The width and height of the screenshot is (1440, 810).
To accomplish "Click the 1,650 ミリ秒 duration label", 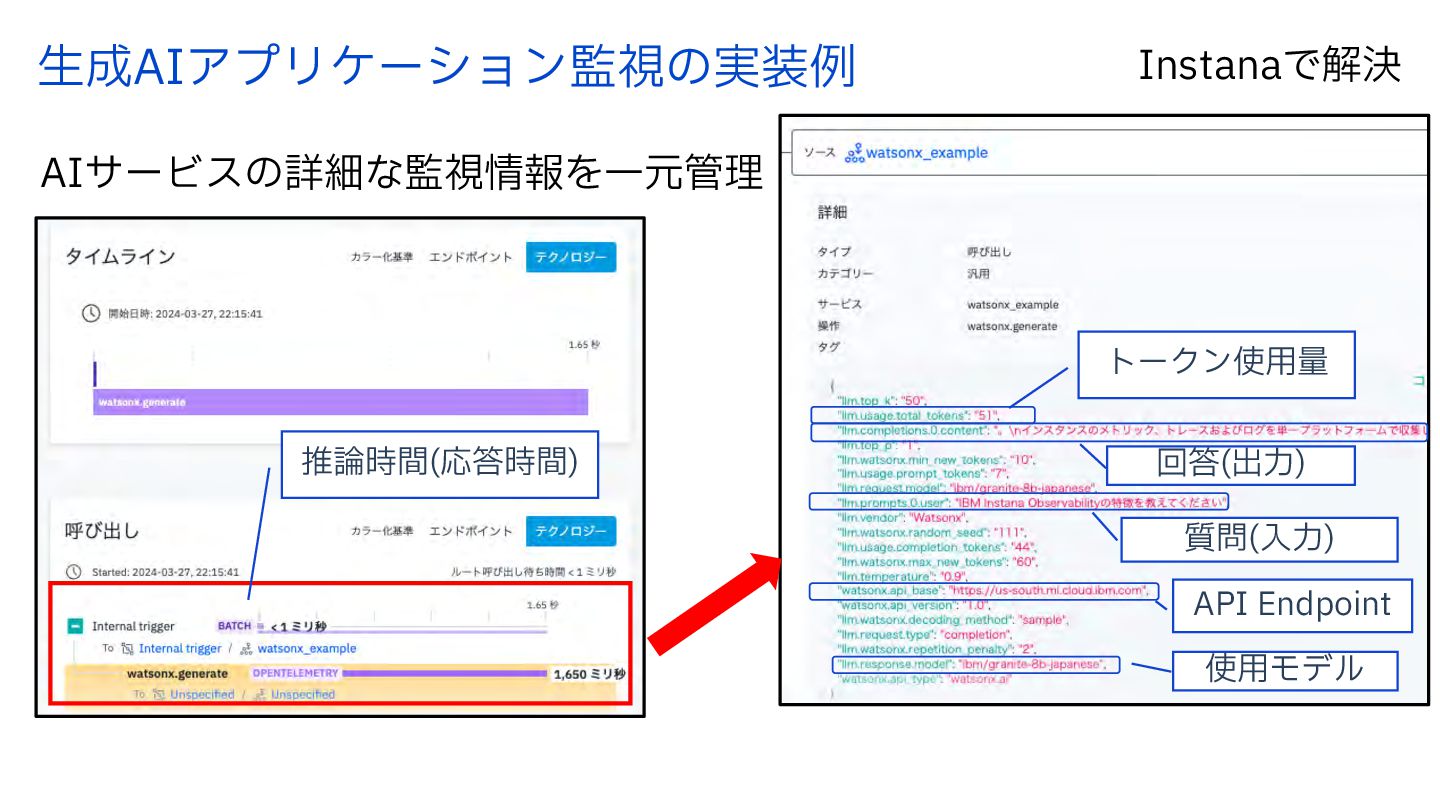I will coord(589,674).
